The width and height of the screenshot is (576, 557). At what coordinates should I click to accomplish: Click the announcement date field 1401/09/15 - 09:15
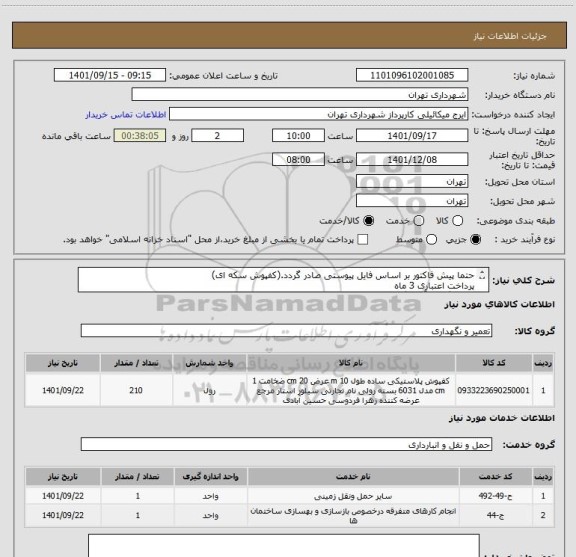click(110, 75)
